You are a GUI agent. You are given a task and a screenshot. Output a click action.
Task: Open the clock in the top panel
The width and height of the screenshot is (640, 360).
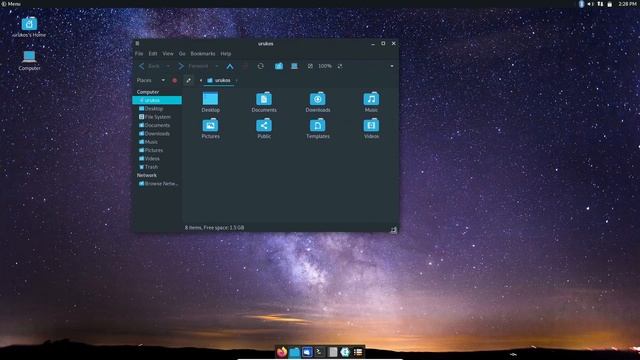[627, 4]
